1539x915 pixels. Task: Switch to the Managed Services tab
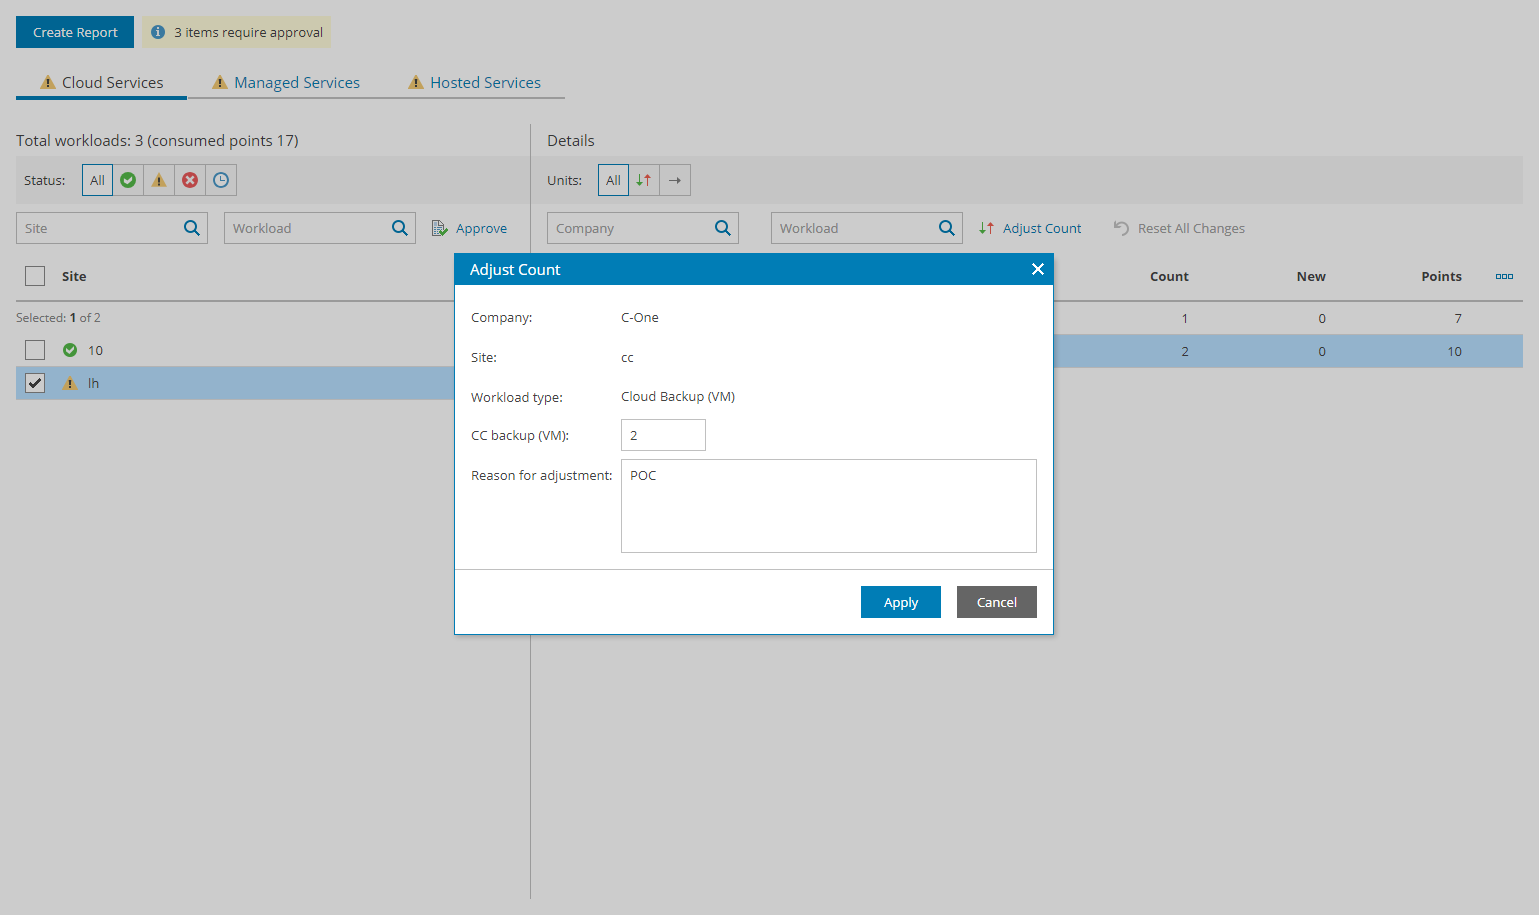point(296,82)
